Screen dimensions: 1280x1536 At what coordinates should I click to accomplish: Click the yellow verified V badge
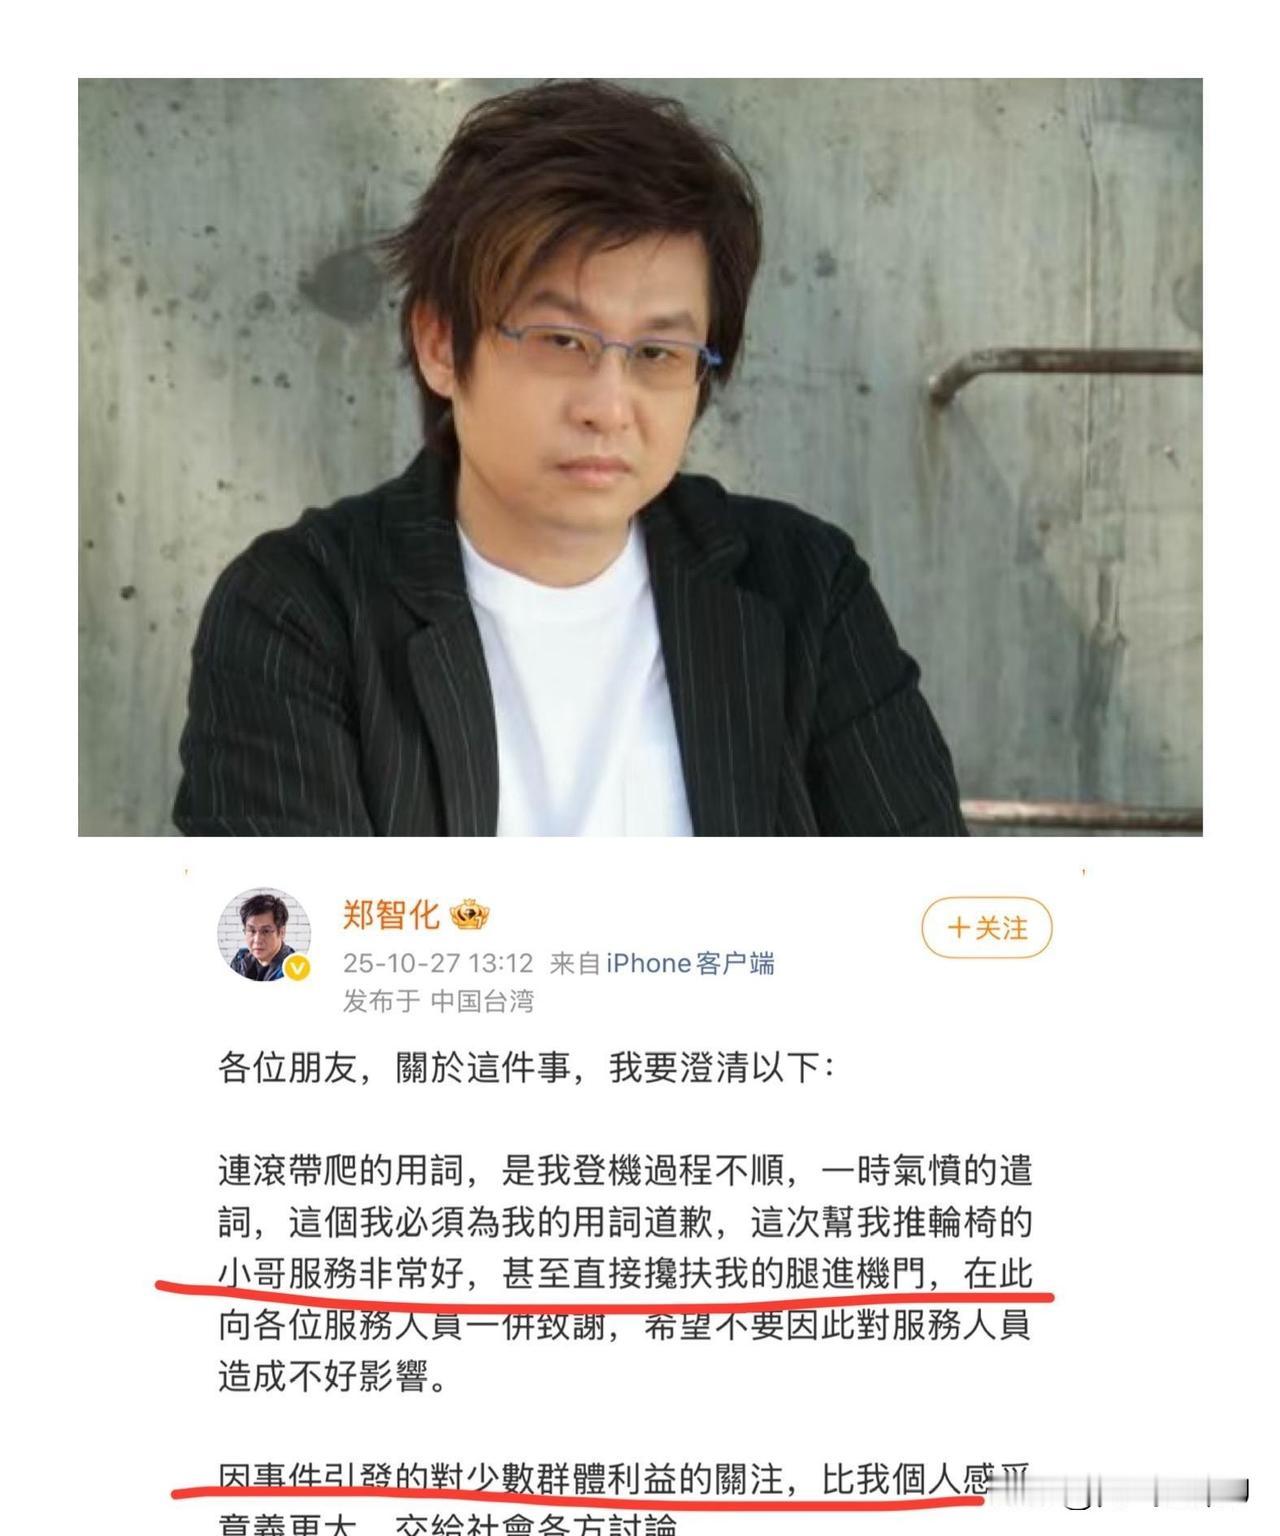point(297,967)
